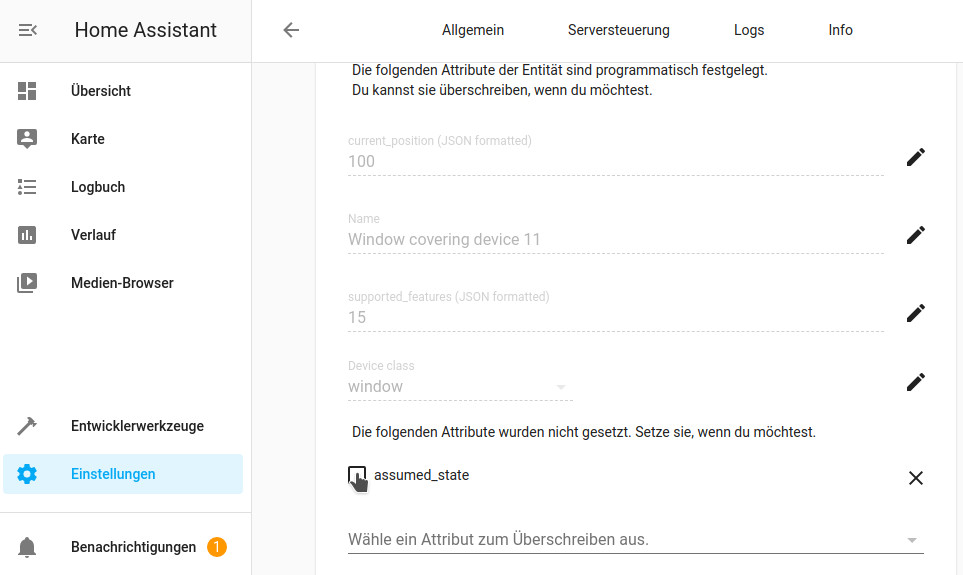Go to the Logs tab

(749, 30)
